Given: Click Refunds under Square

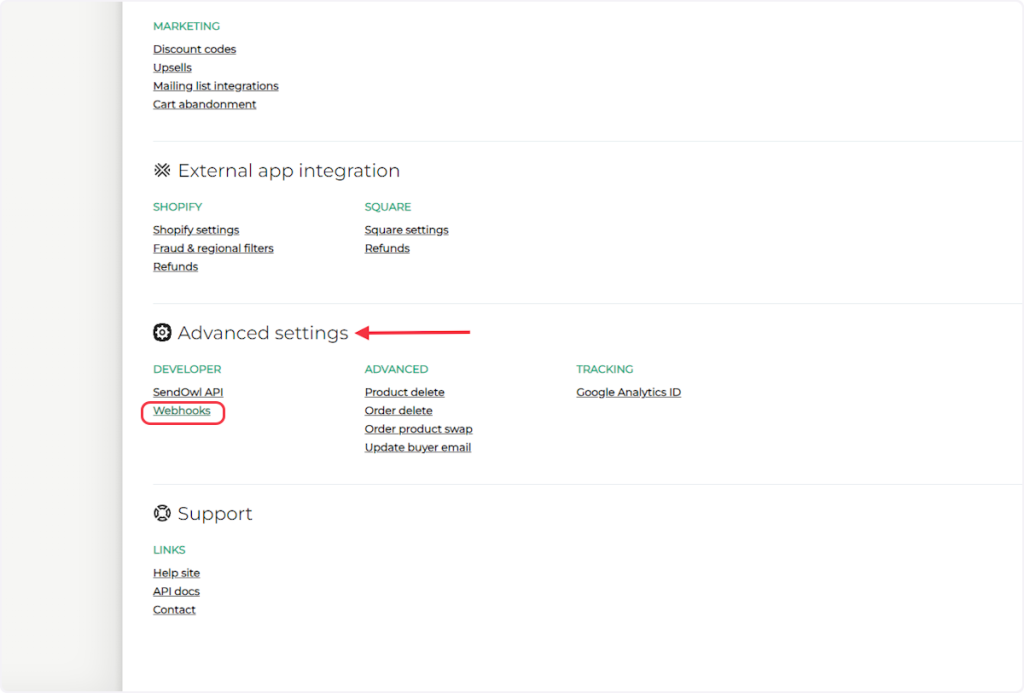Looking at the screenshot, I should click(387, 248).
